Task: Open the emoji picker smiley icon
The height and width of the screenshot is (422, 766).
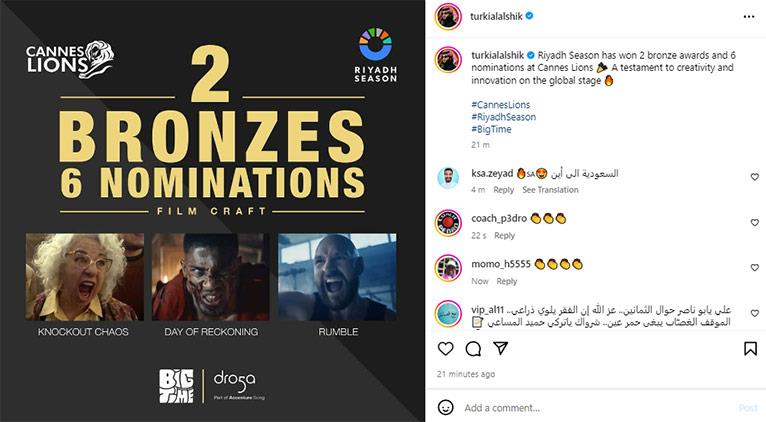Action: (x=446, y=407)
